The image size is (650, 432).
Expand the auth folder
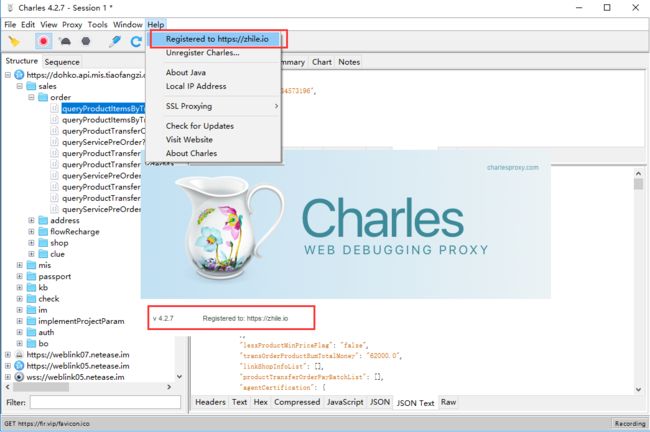19,332
